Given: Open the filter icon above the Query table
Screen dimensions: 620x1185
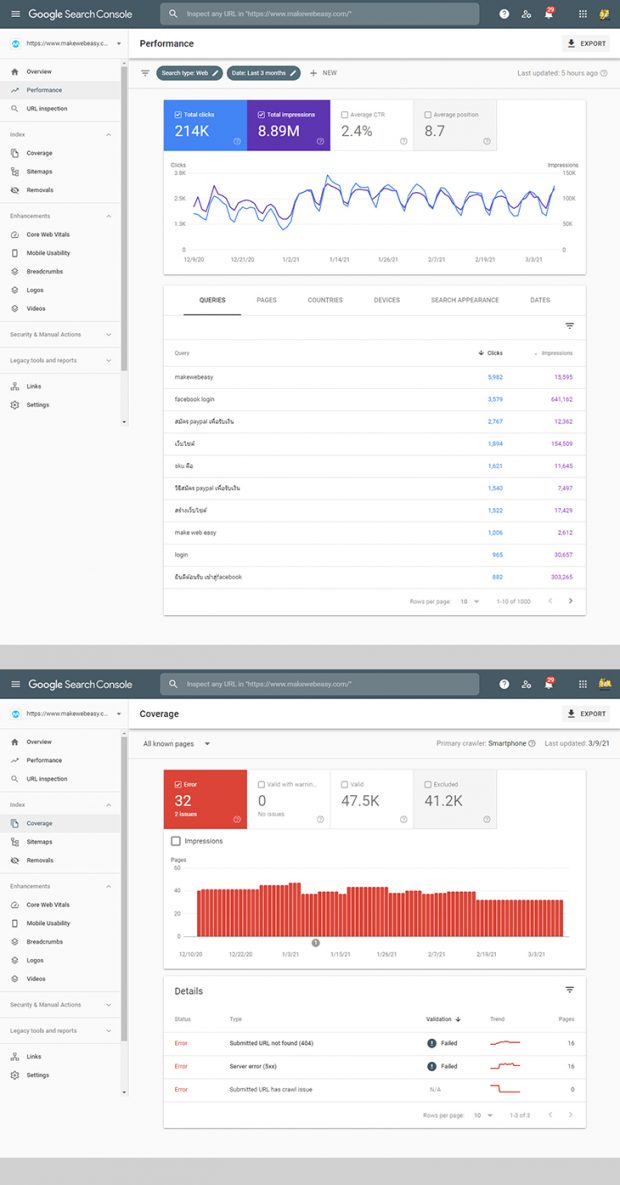Looking at the screenshot, I should pos(570,326).
